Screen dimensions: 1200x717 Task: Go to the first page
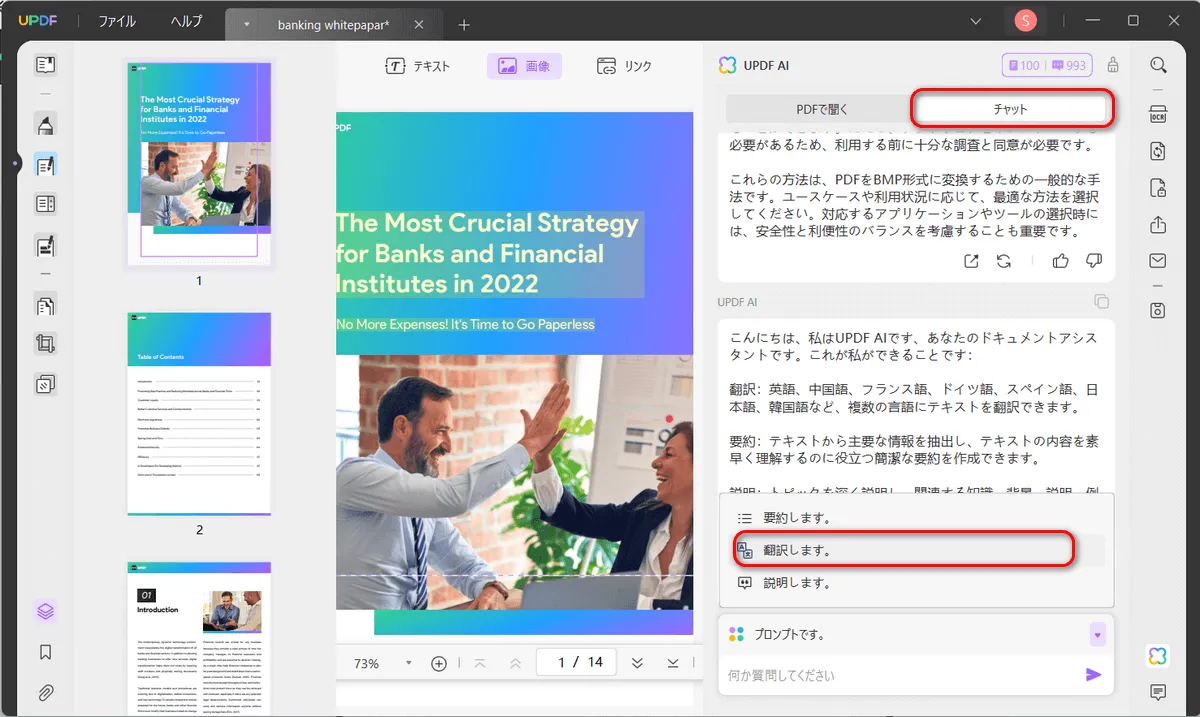[x=479, y=663]
